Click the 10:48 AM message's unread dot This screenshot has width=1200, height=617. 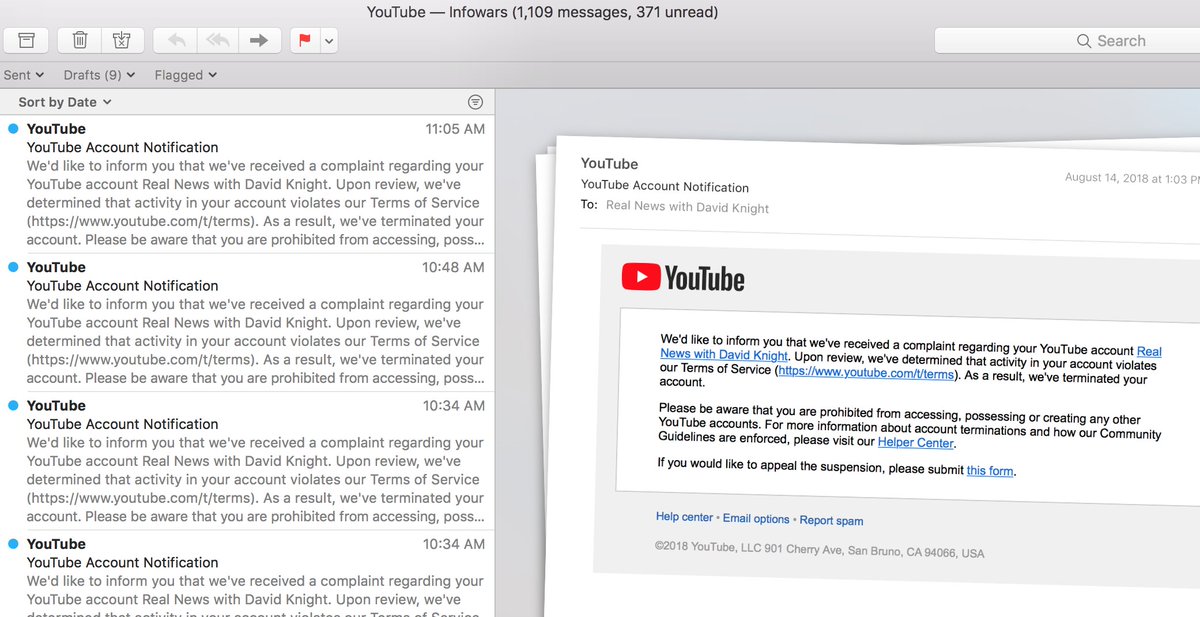[x=13, y=267]
